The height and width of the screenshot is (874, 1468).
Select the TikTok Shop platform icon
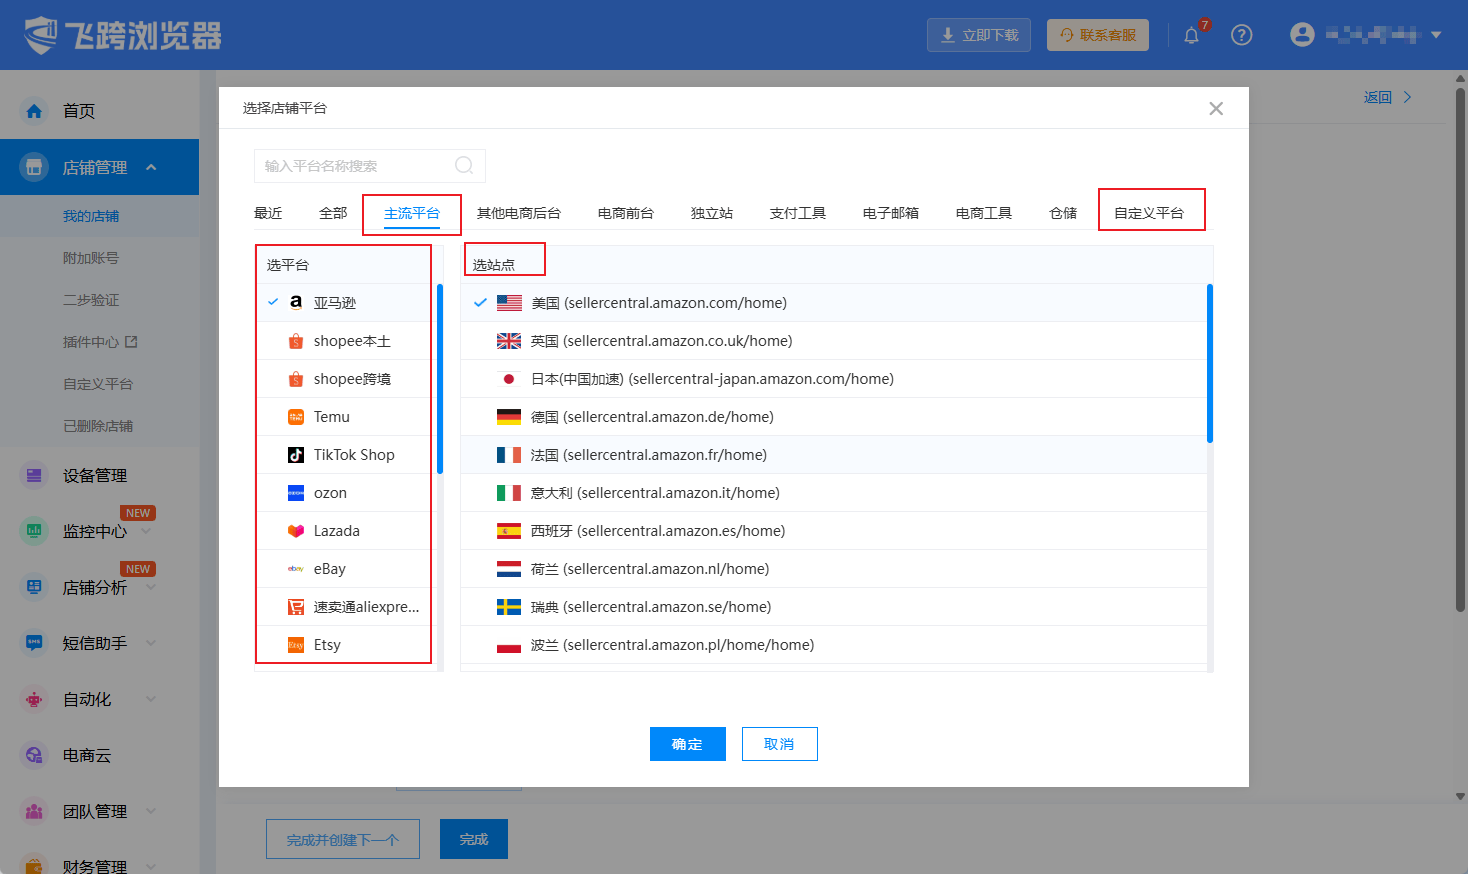(x=296, y=455)
